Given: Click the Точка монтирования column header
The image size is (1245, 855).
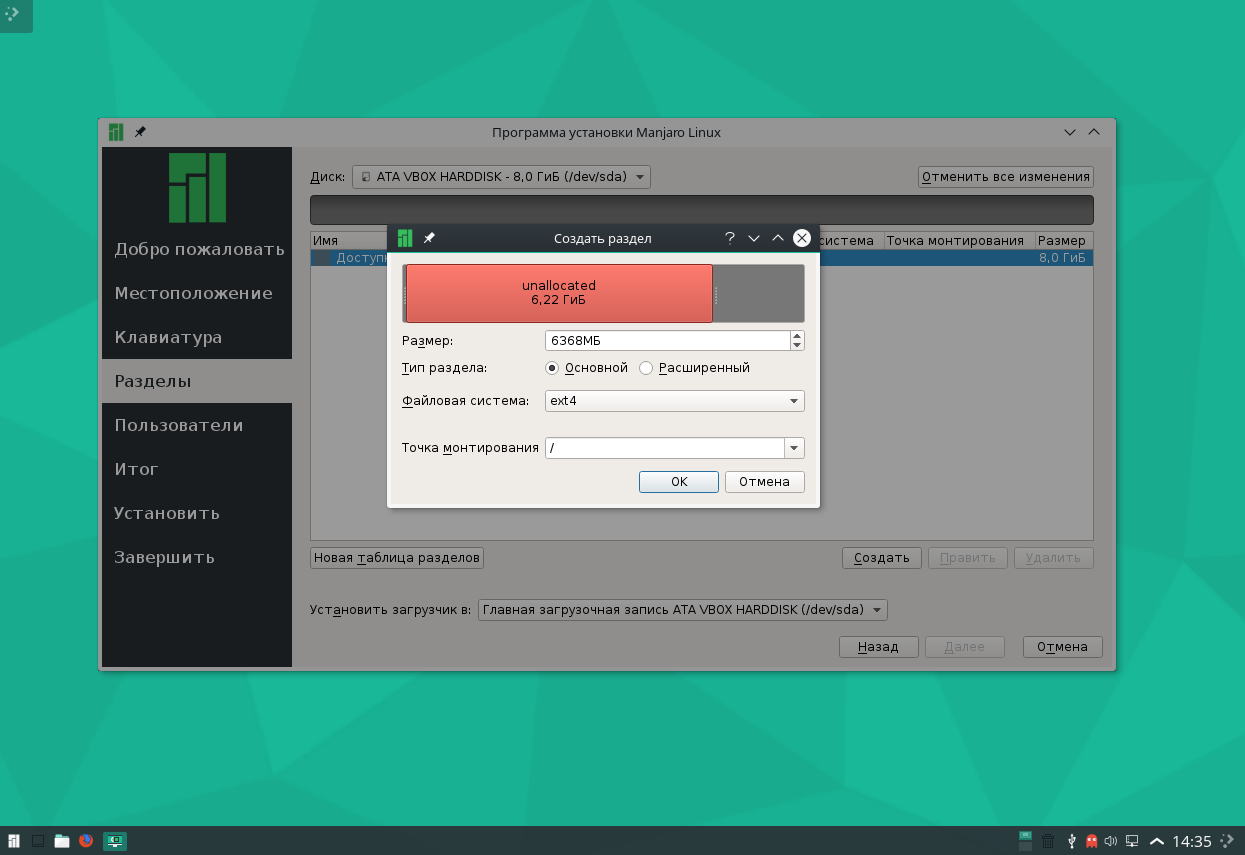Looking at the screenshot, I should [958, 241].
